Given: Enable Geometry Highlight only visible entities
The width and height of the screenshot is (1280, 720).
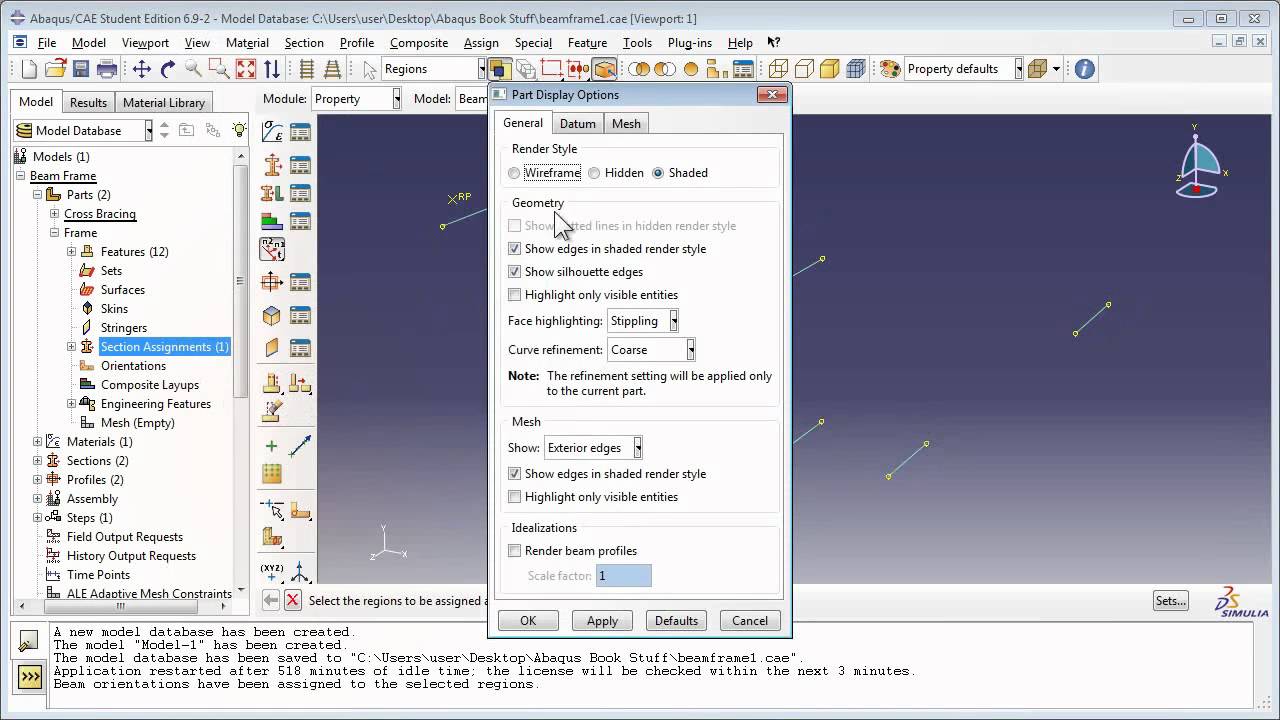Looking at the screenshot, I should click(x=515, y=295).
